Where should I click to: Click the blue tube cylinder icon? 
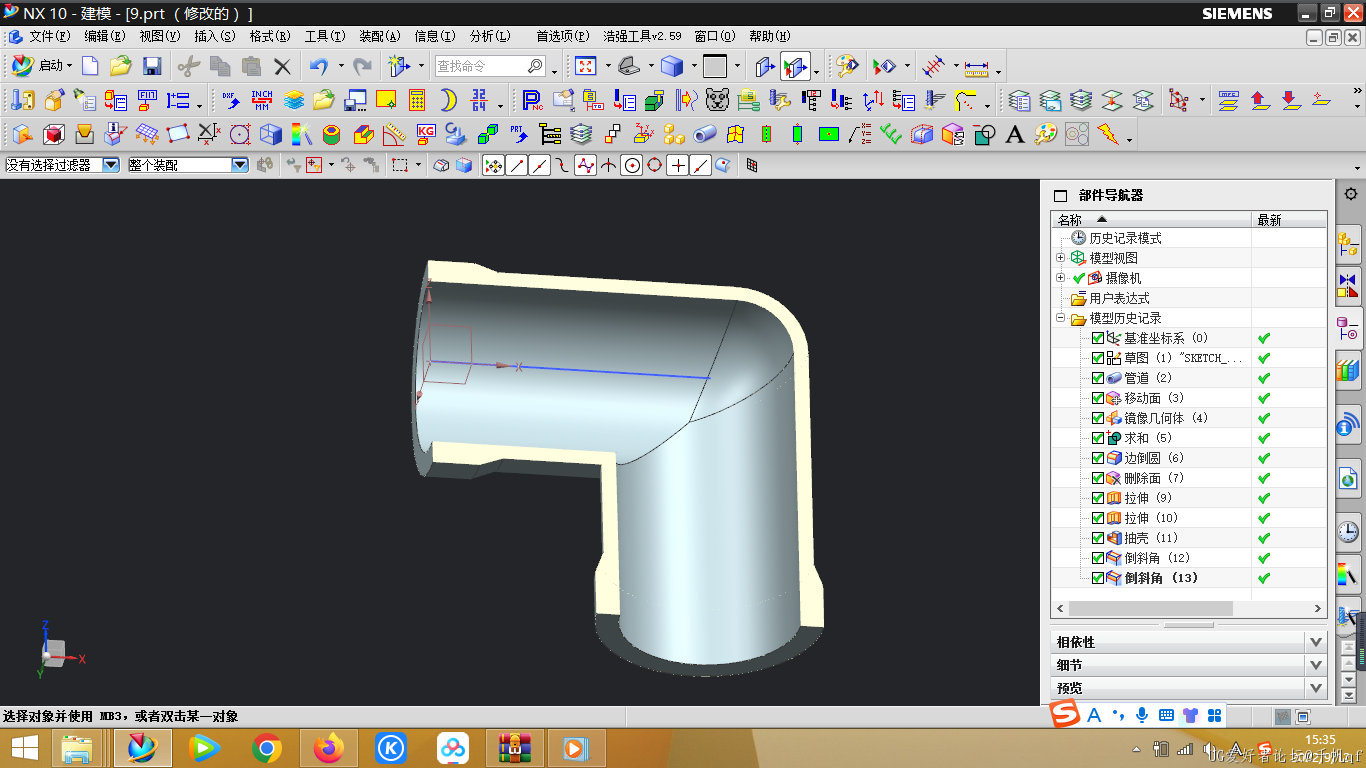click(x=705, y=133)
